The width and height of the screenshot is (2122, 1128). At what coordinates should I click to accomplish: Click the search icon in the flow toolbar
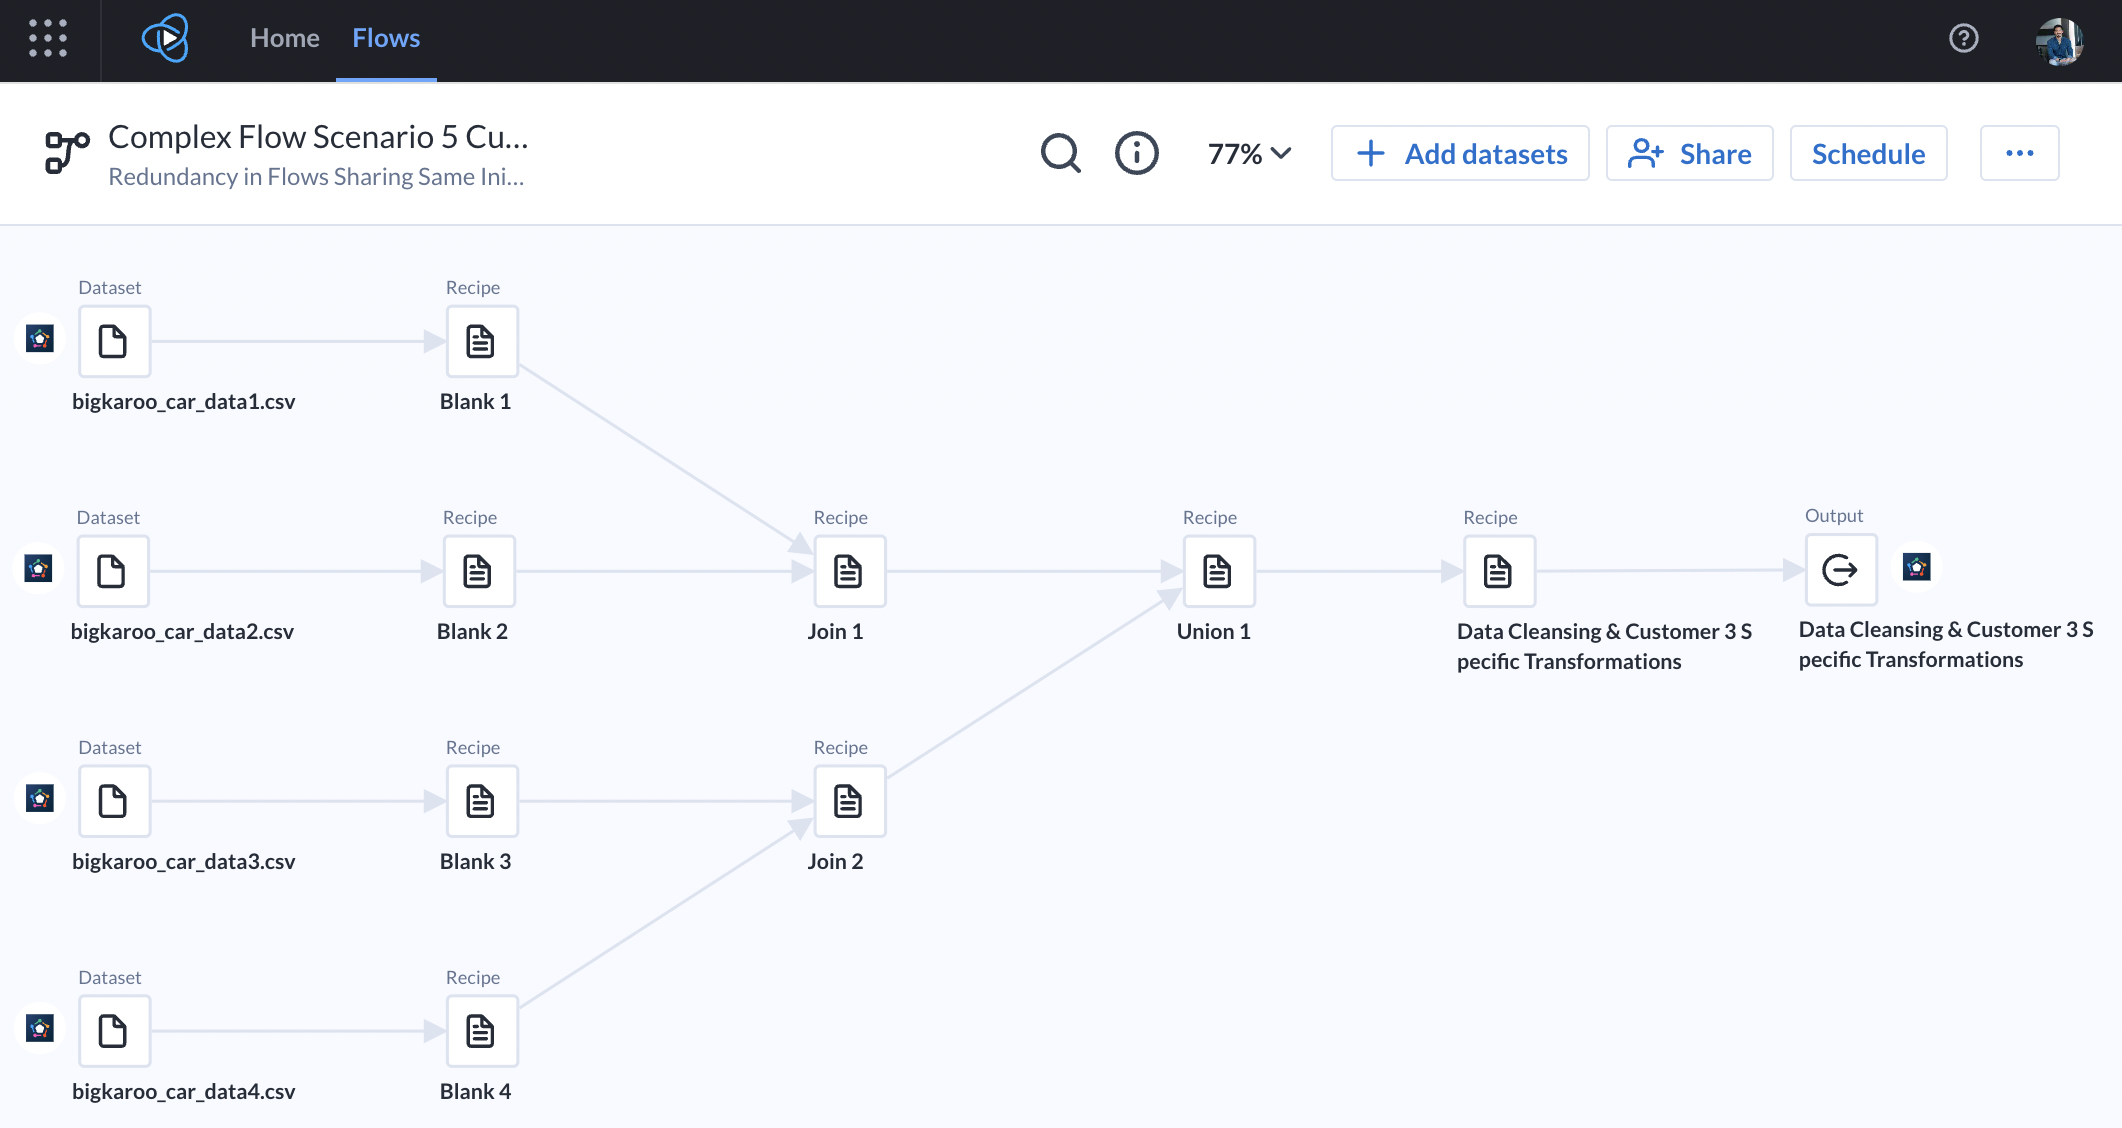point(1060,153)
